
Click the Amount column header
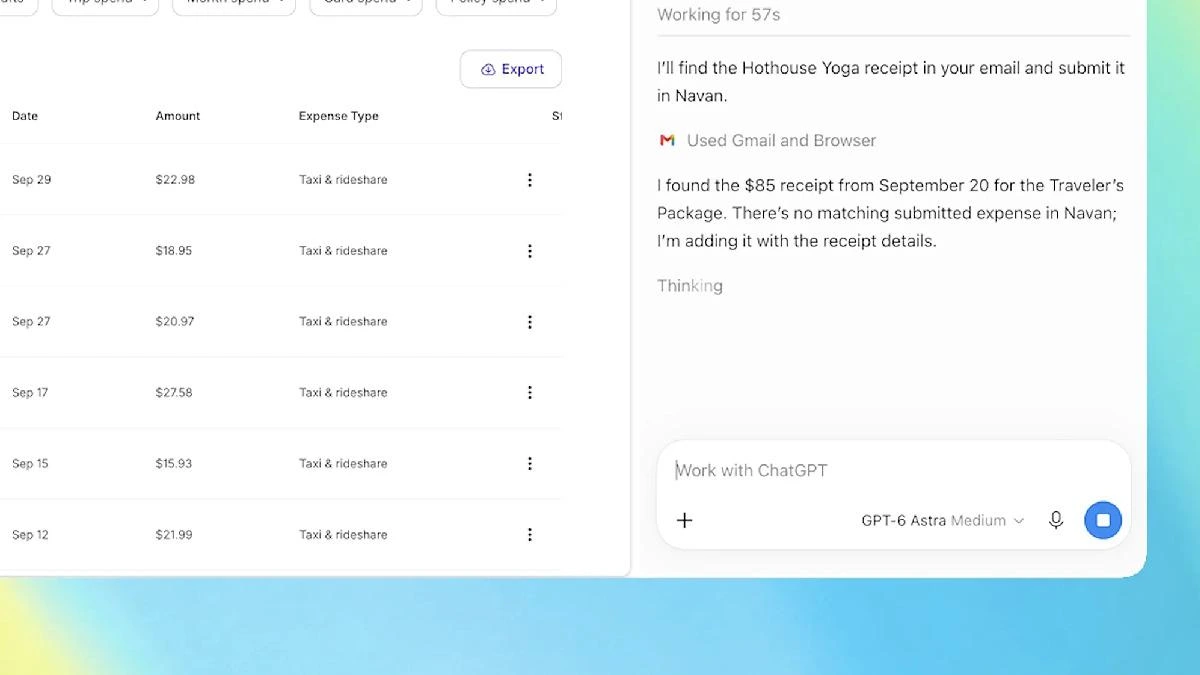[x=178, y=116]
